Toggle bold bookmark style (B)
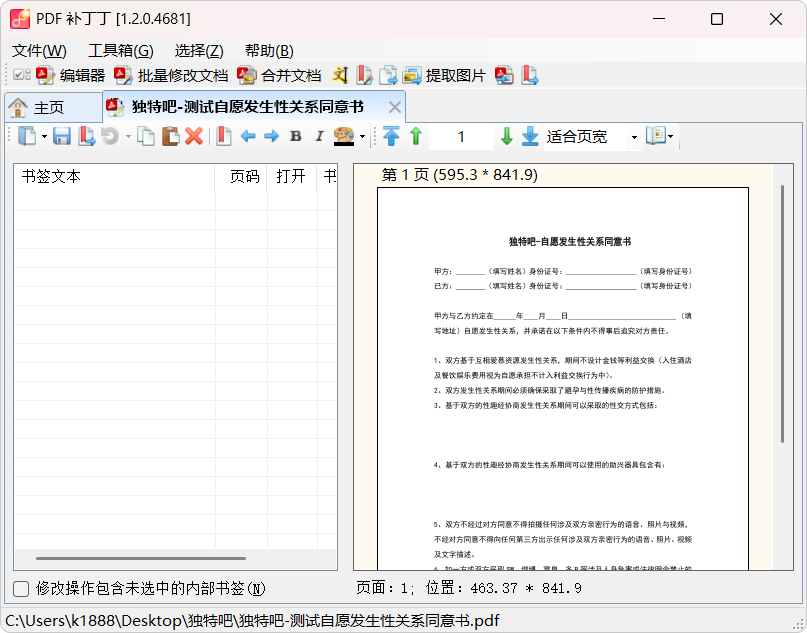807x633 pixels. tap(295, 136)
